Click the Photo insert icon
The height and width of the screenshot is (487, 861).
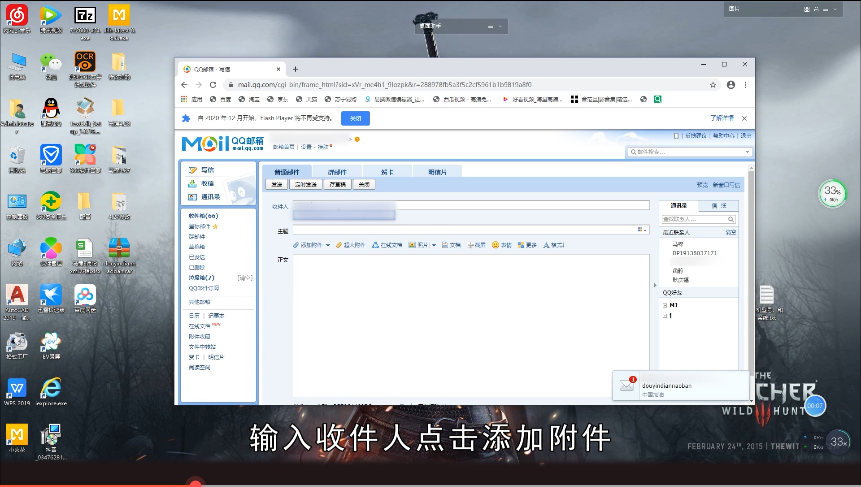[412, 245]
